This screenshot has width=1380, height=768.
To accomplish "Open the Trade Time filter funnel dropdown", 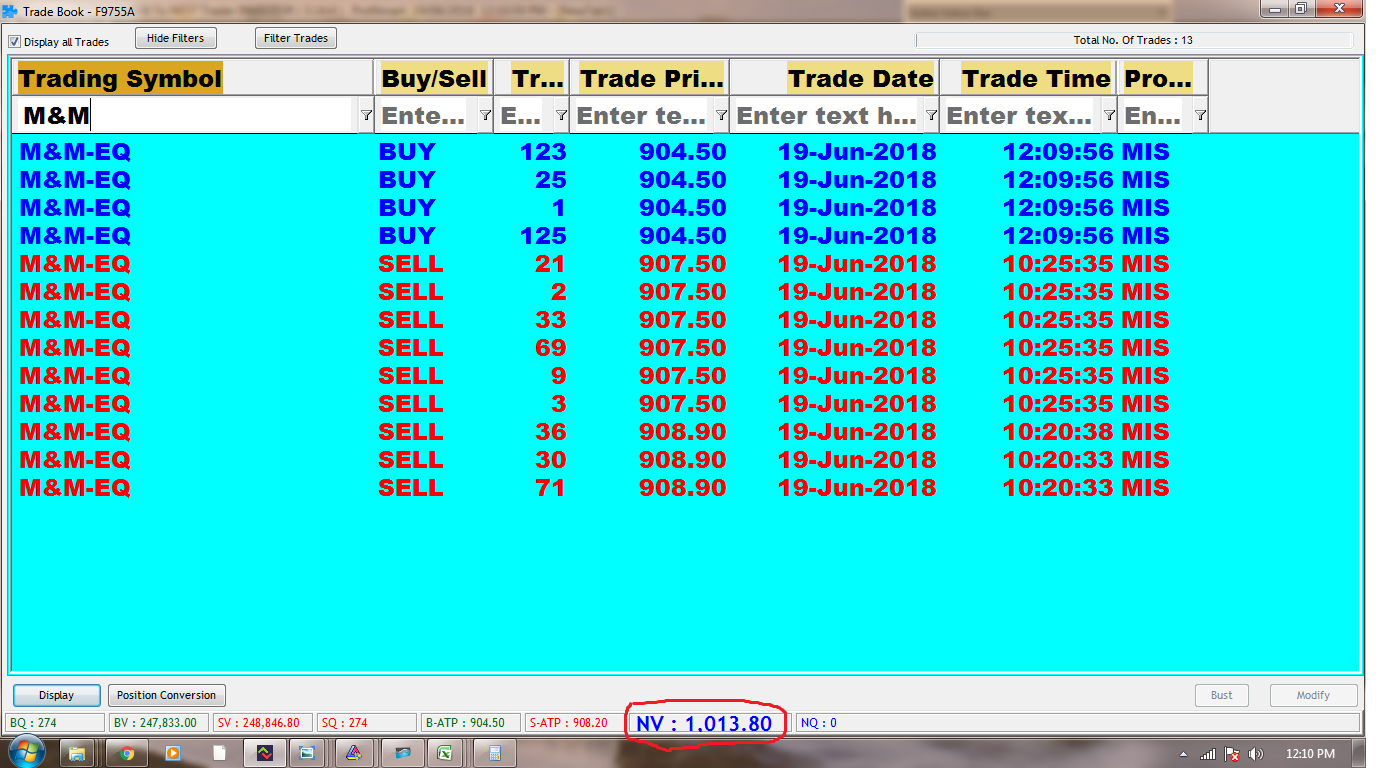I will pos(1109,115).
